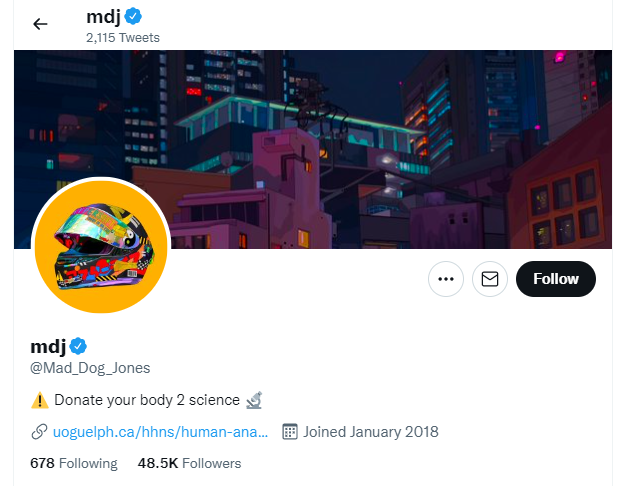Click the Joined January 2018 text

coord(371,432)
